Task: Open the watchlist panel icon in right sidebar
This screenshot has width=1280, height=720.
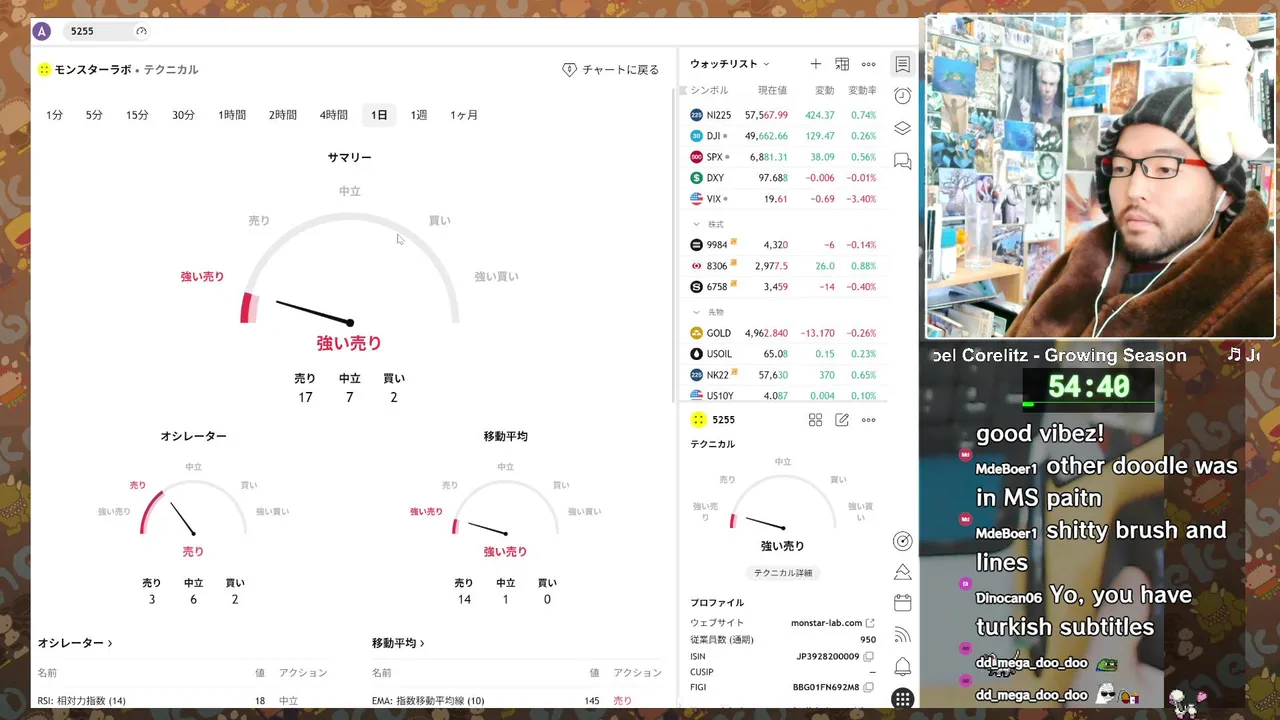Action: tap(902, 64)
